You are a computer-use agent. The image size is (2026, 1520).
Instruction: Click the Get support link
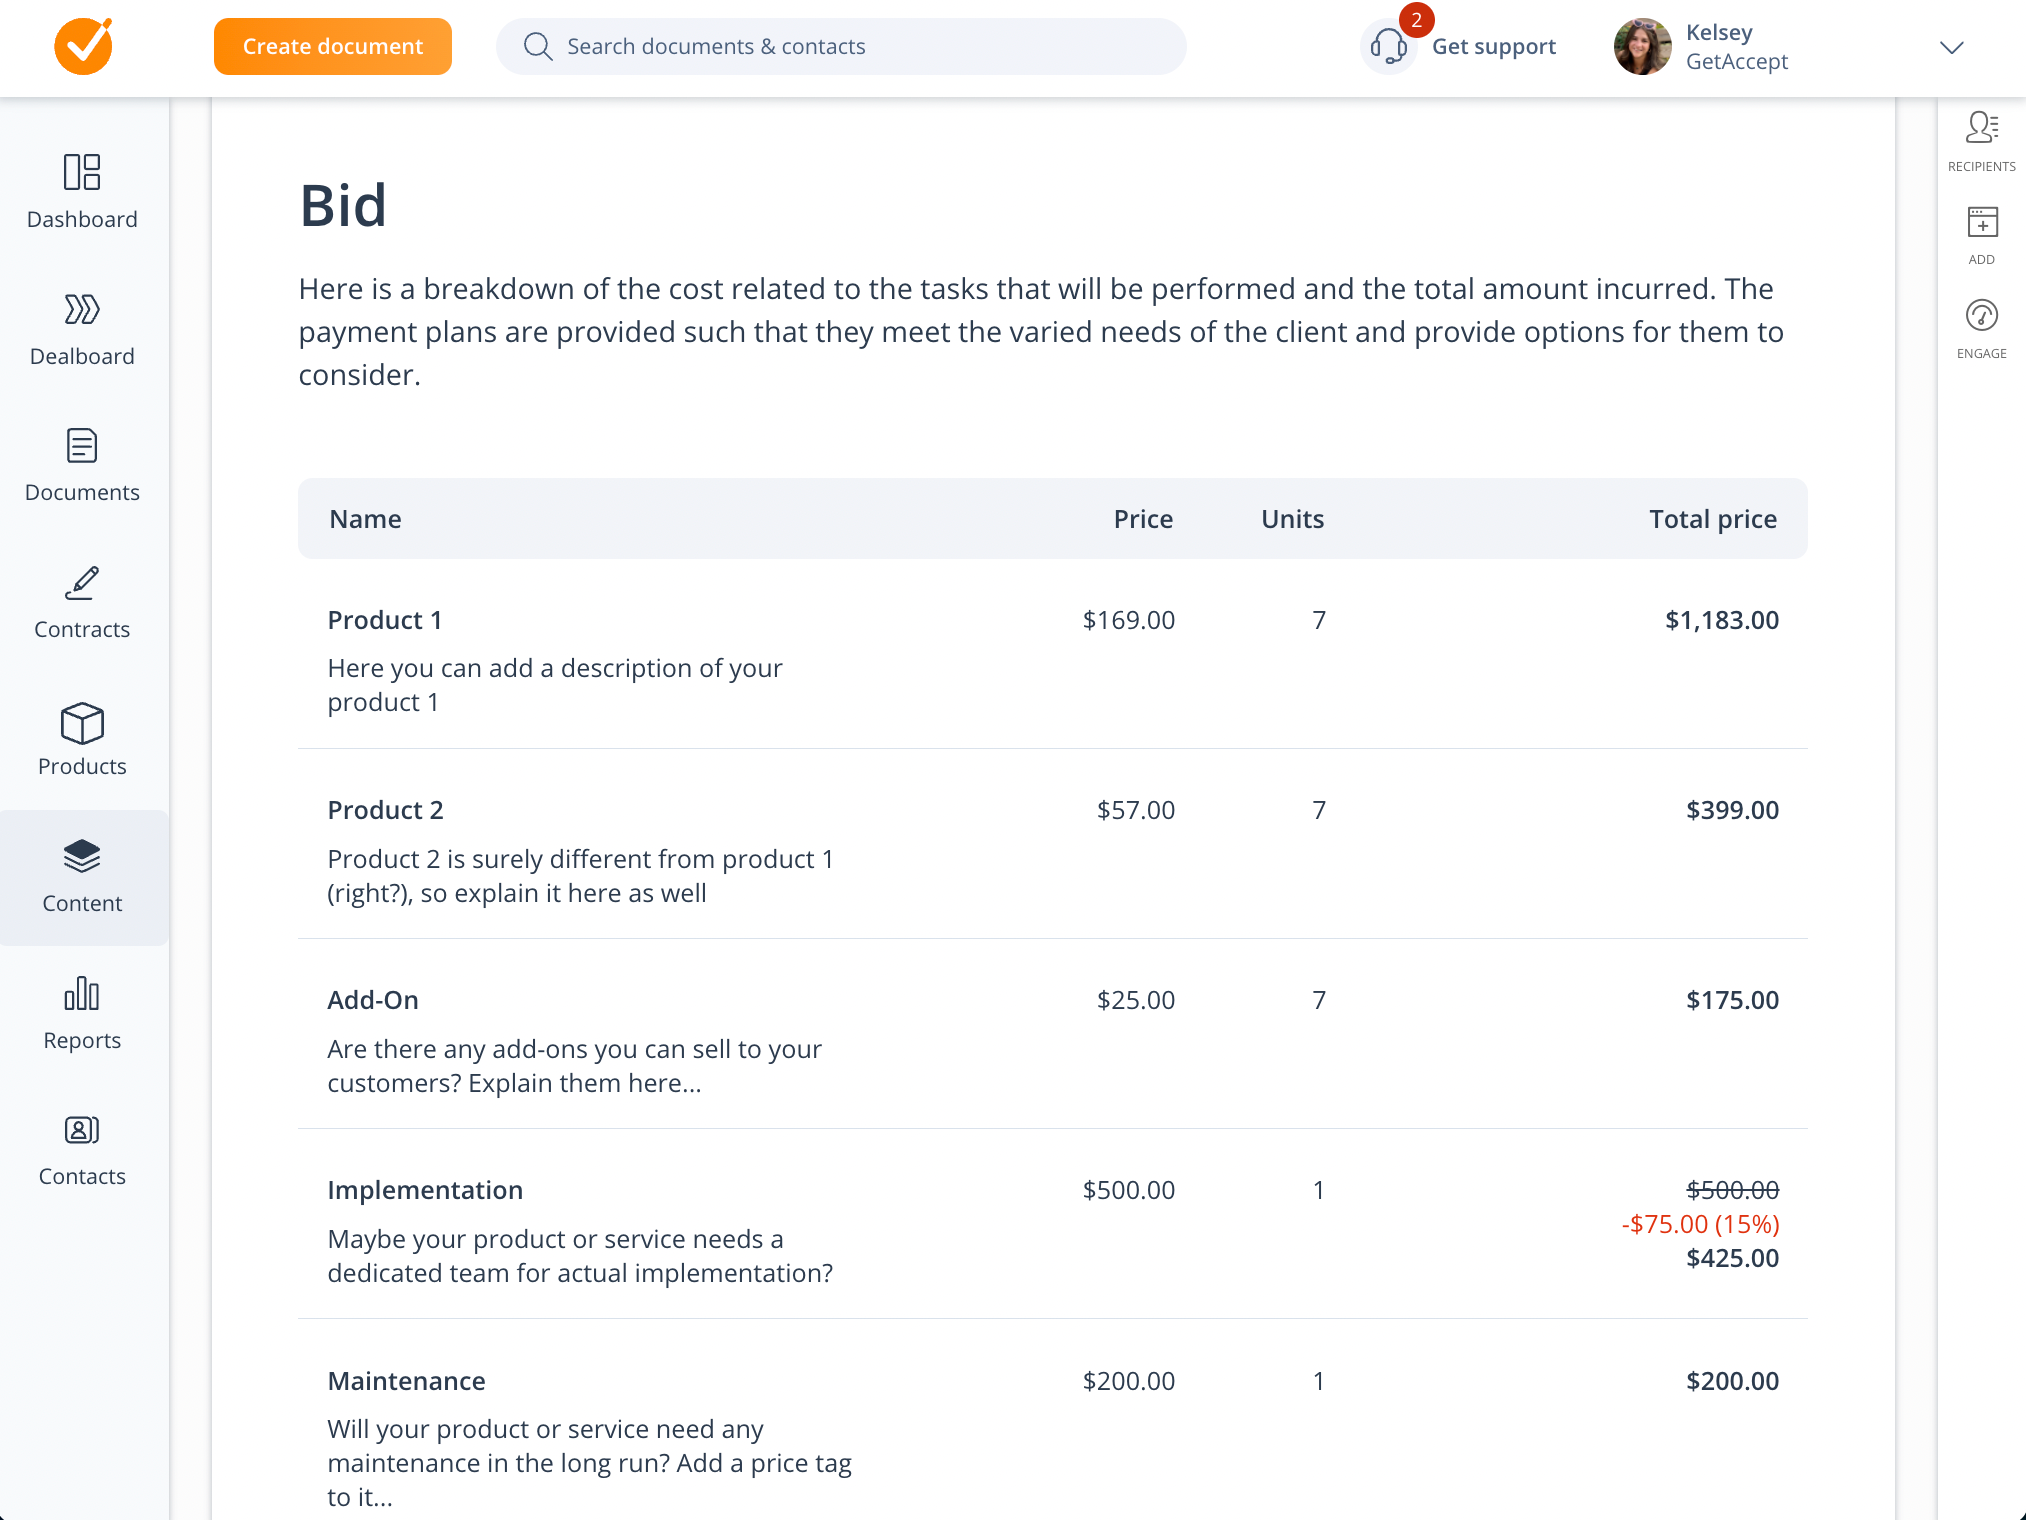pyautogui.click(x=1493, y=47)
